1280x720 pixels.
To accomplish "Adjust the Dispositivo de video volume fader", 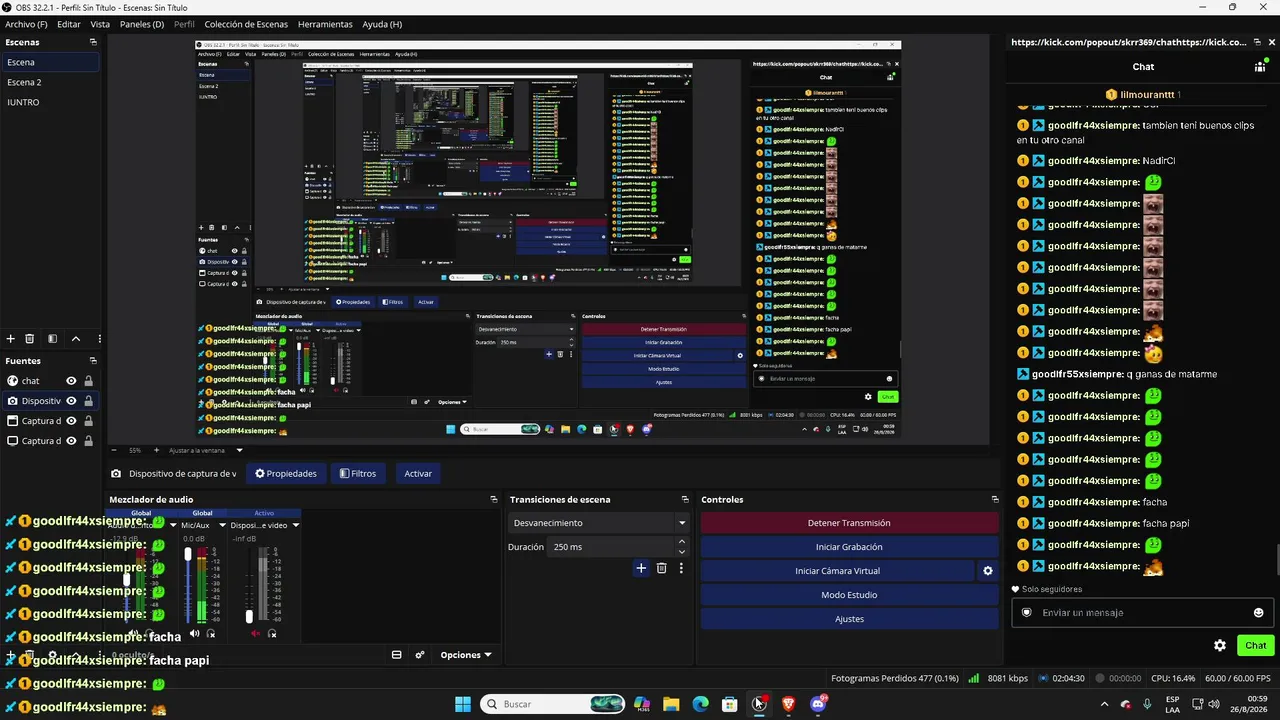I will pos(249,617).
